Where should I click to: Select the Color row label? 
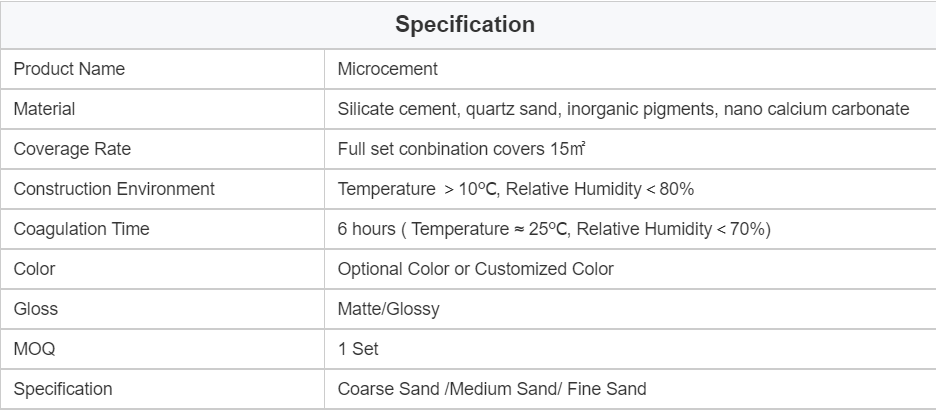tap(34, 269)
